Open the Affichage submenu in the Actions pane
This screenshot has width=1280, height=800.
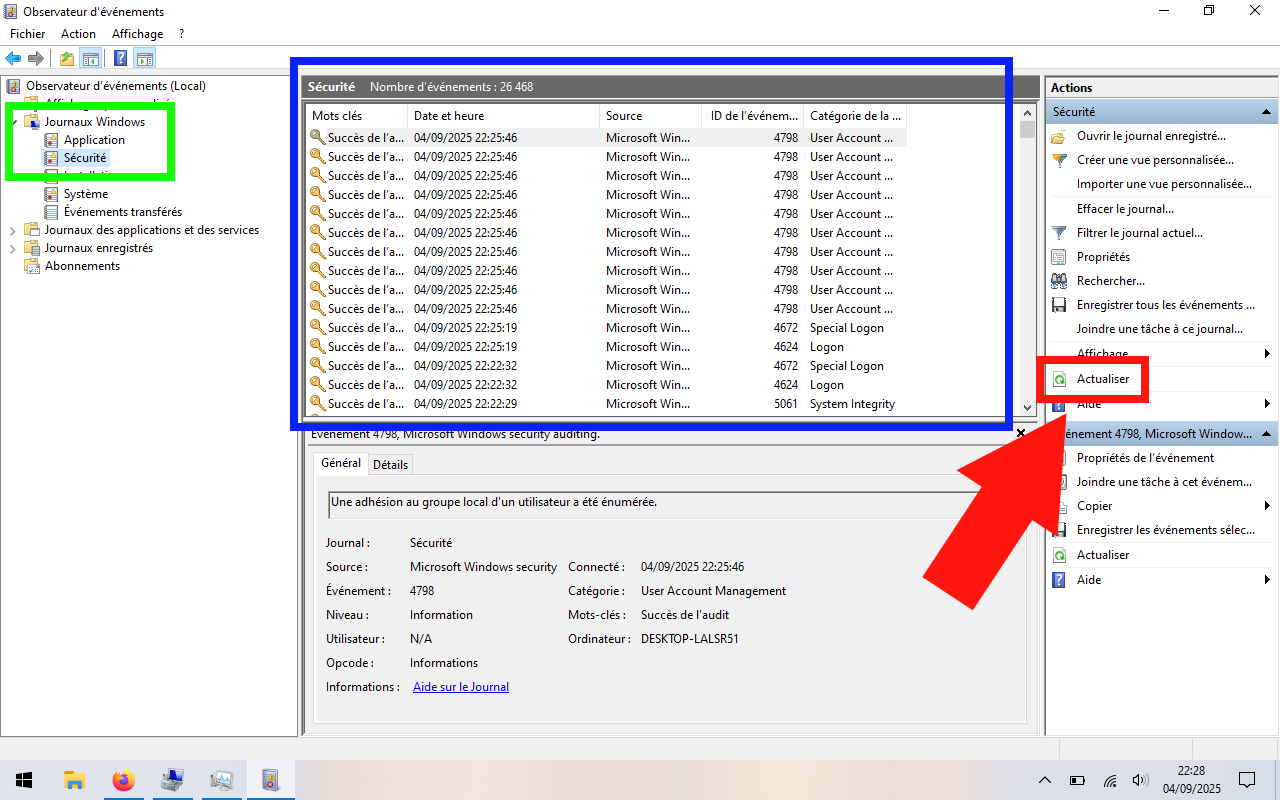tap(1267, 353)
